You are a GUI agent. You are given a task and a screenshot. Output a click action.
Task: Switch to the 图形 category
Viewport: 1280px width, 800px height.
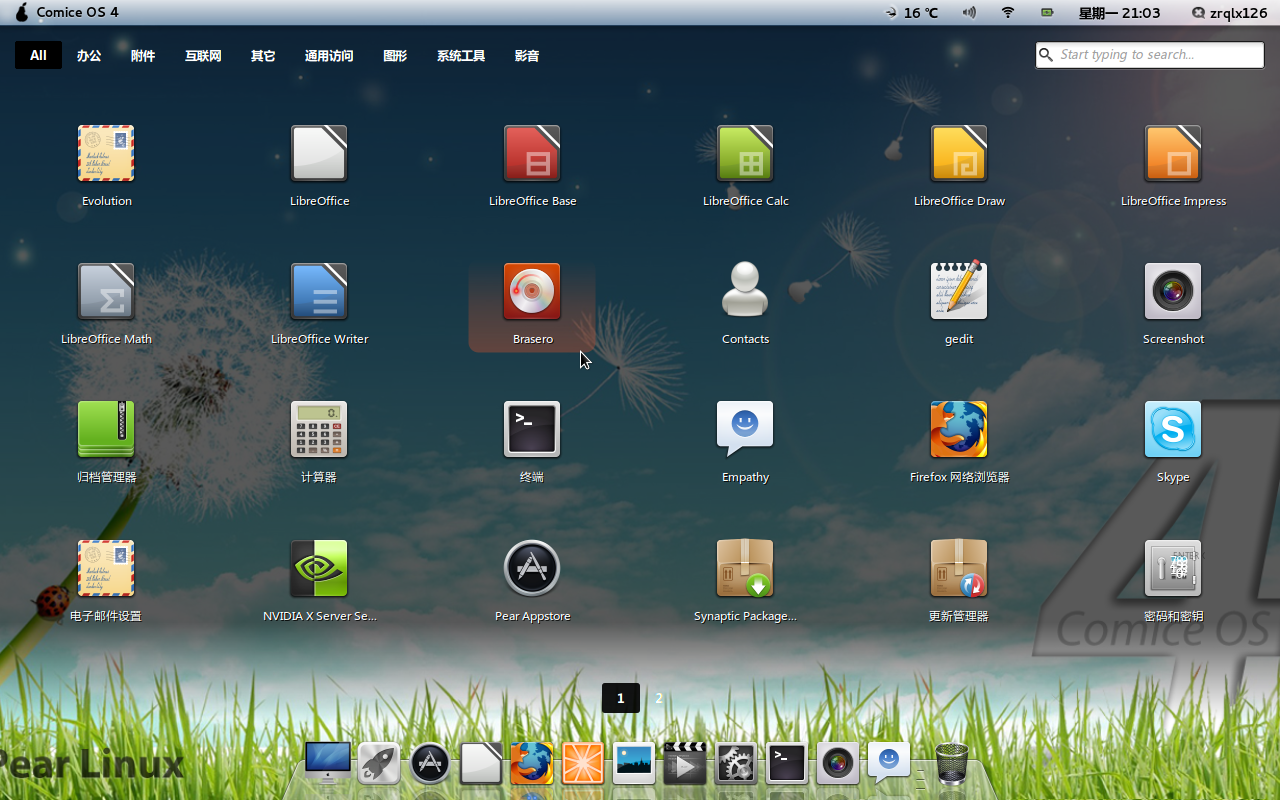[395, 56]
